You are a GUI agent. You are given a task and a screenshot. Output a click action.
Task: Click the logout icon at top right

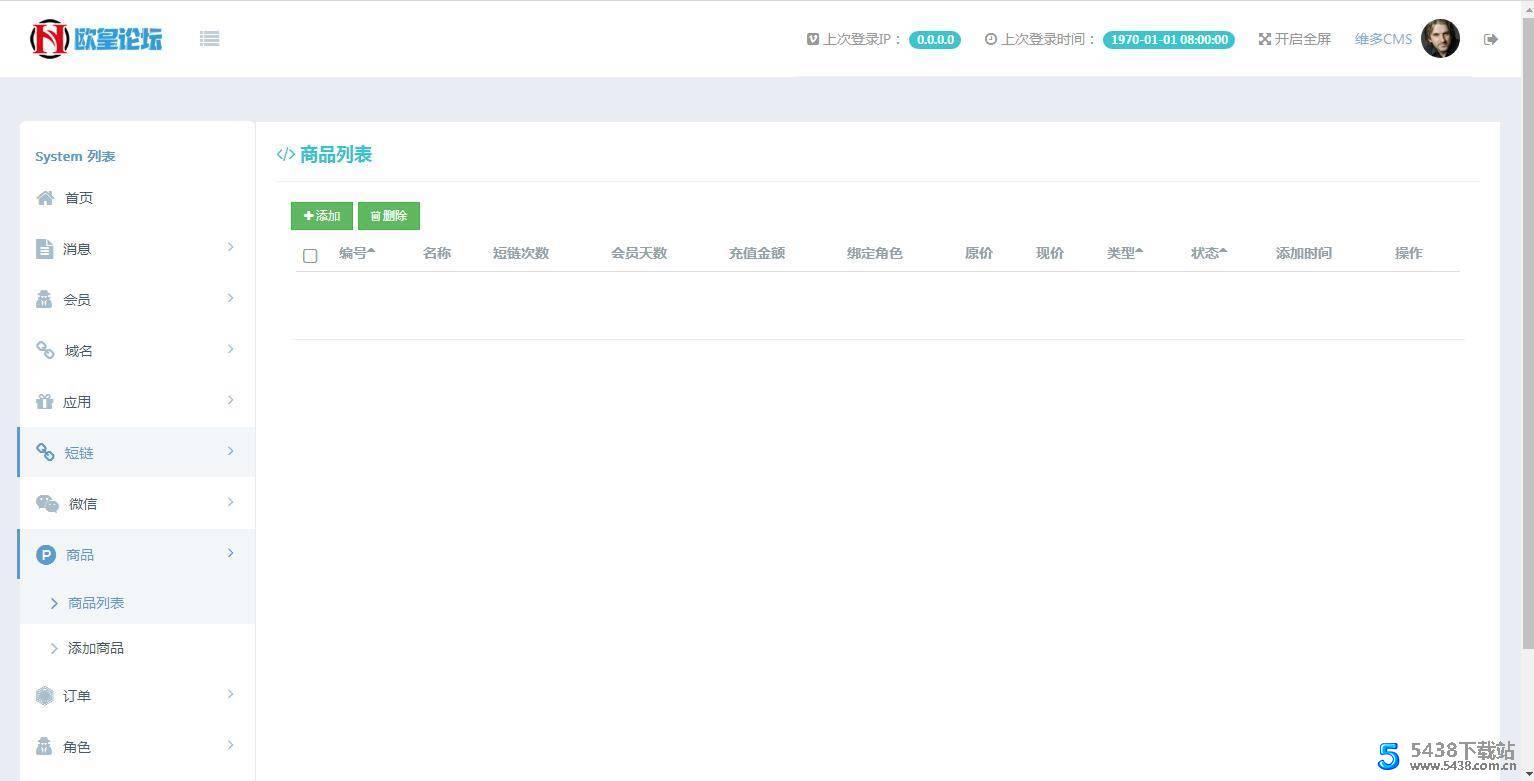pyautogui.click(x=1490, y=38)
